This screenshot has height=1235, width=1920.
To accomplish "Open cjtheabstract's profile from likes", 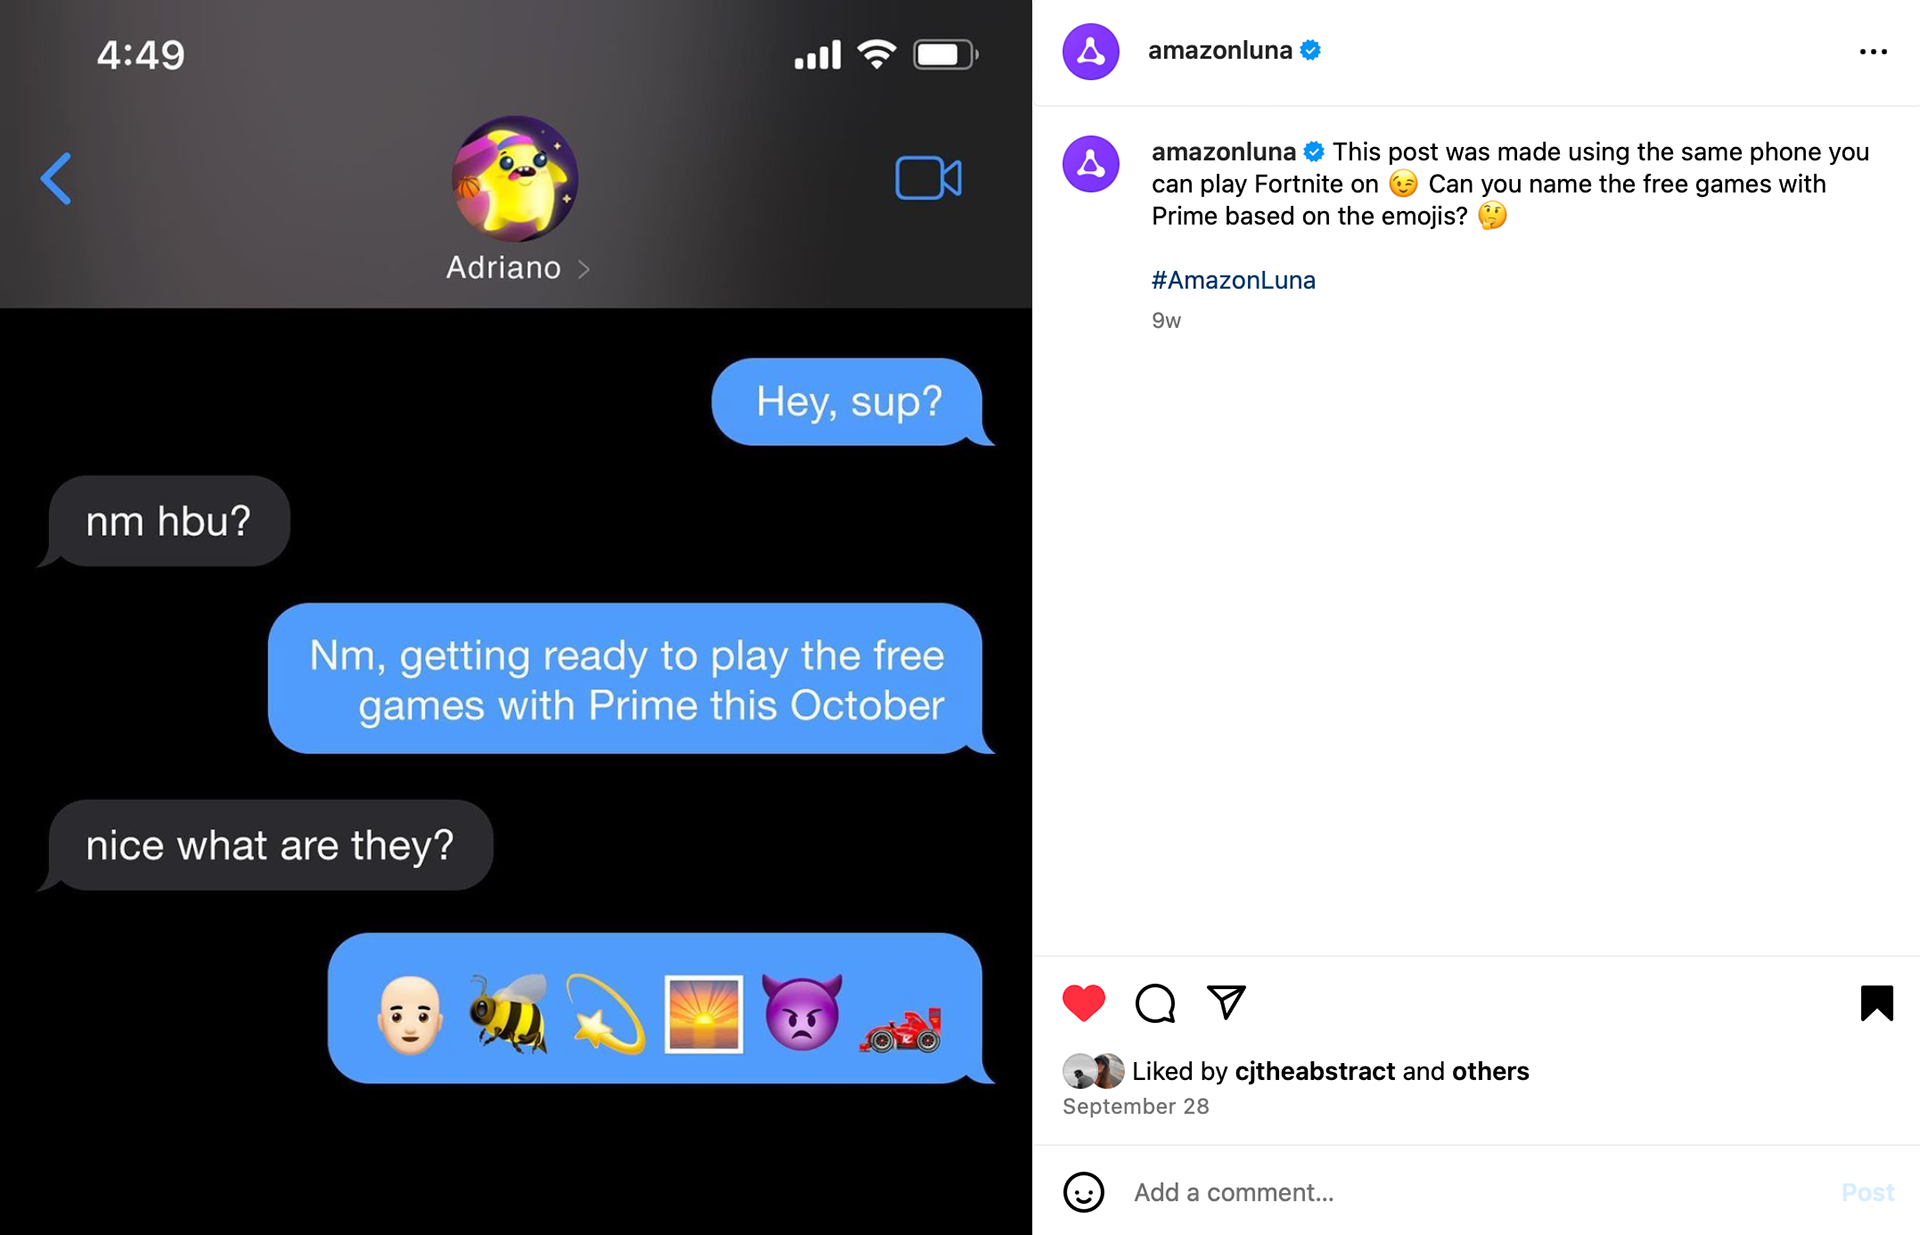I will point(1314,1071).
